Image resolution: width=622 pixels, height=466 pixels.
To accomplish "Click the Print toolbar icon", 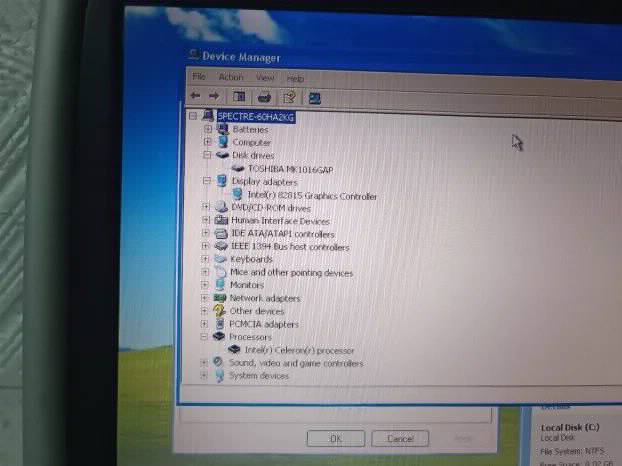I will (264, 97).
